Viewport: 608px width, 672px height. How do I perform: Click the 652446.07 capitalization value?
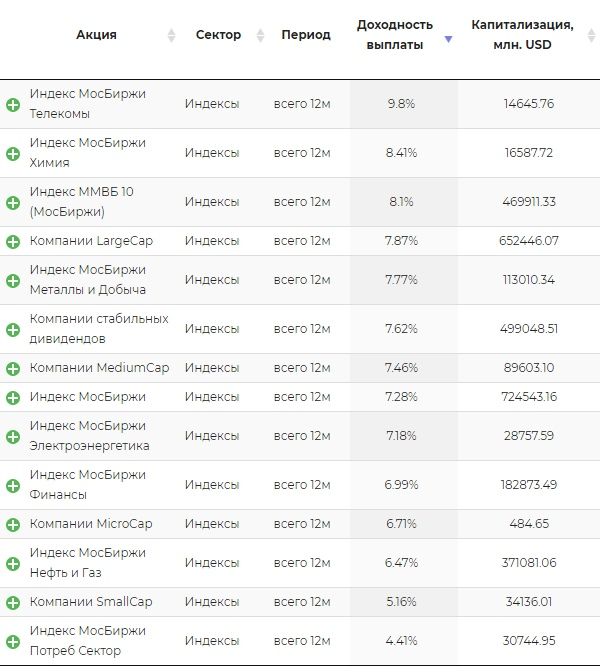coord(528,241)
